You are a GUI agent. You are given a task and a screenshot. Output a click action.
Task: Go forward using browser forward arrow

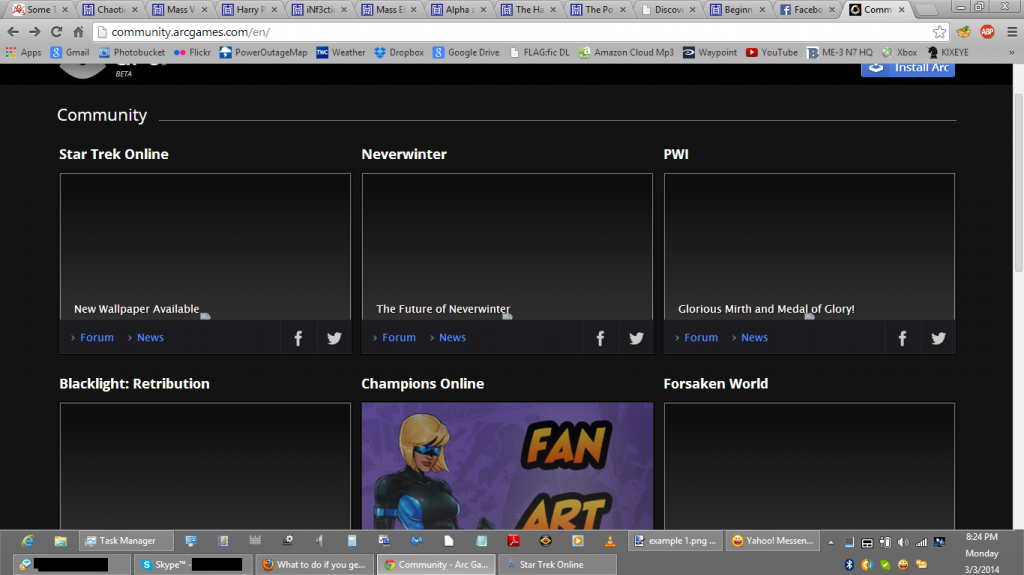(x=35, y=31)
